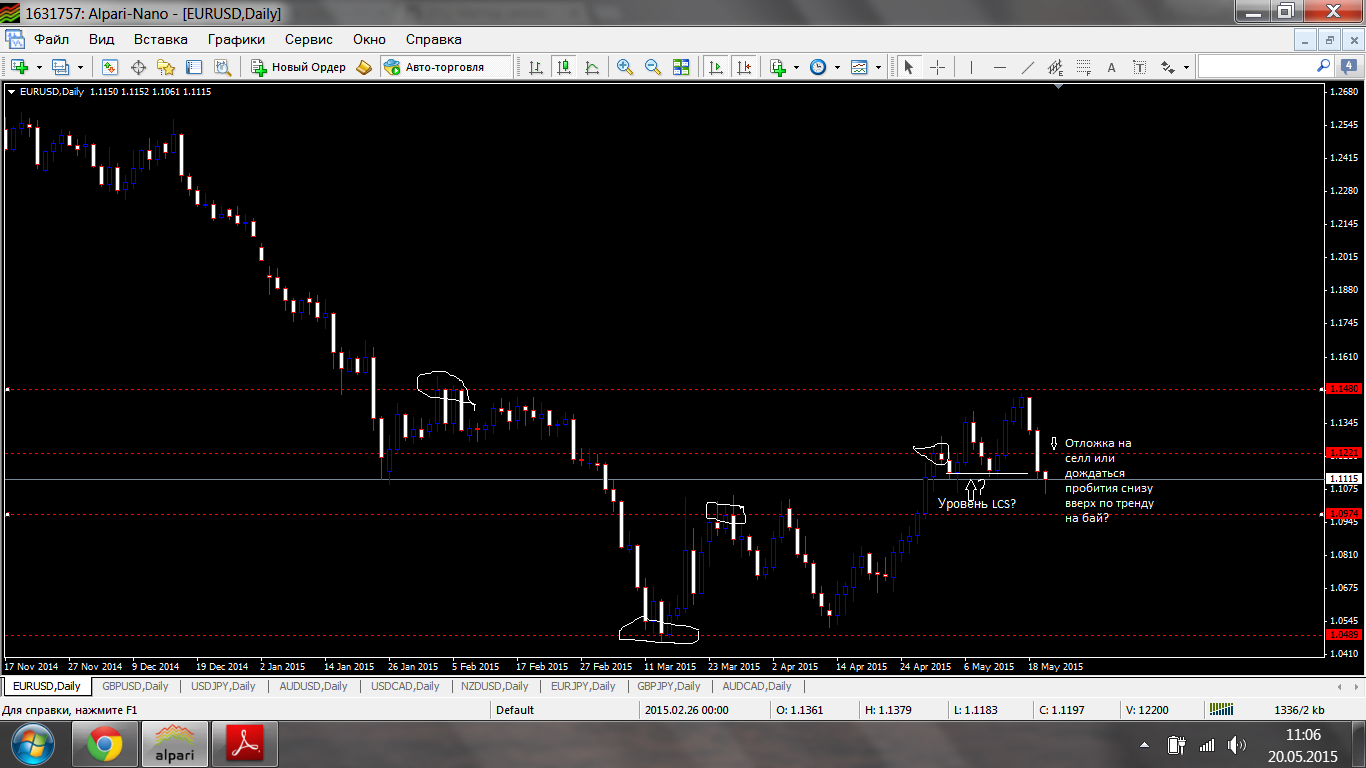Select the Horizontal Line drawing tool

(999, 67)
